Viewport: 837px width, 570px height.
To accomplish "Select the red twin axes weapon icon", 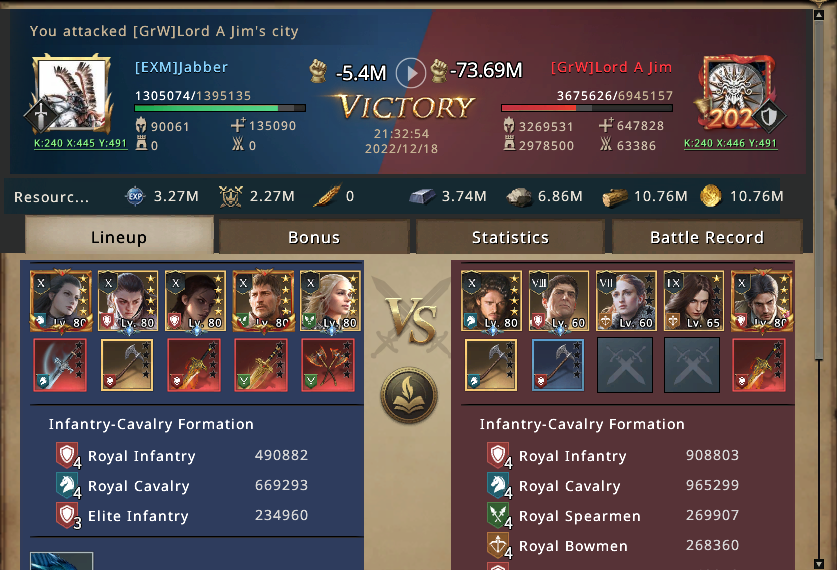I will pyautogui.click(x=328, y=365).
